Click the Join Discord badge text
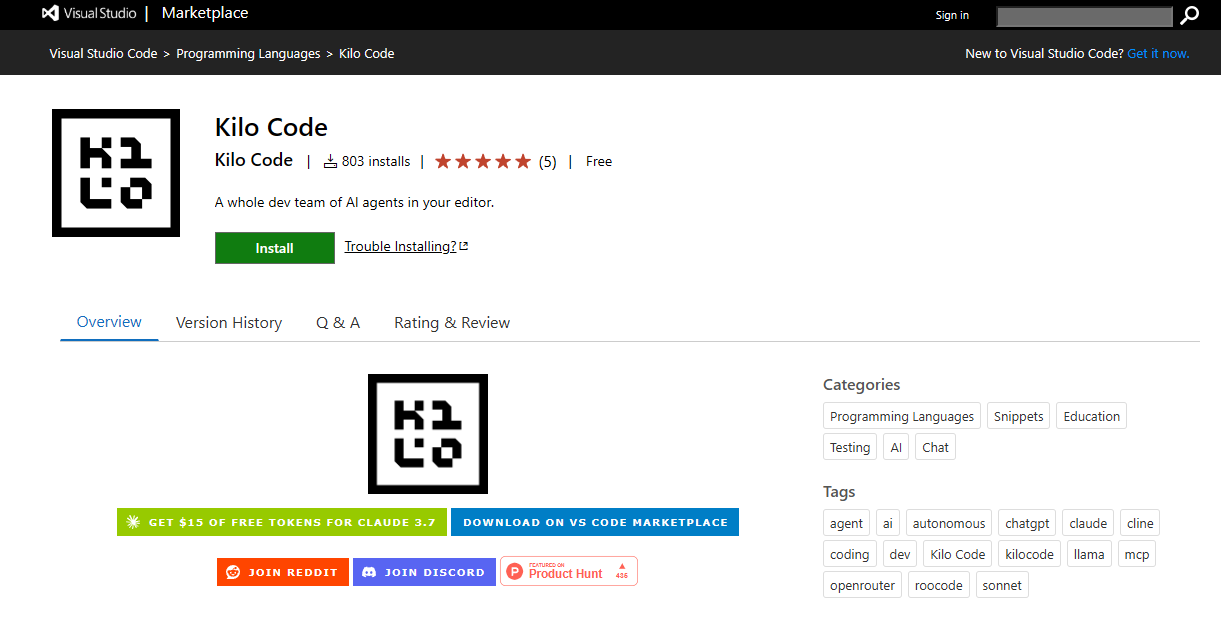 click(435, 572)
